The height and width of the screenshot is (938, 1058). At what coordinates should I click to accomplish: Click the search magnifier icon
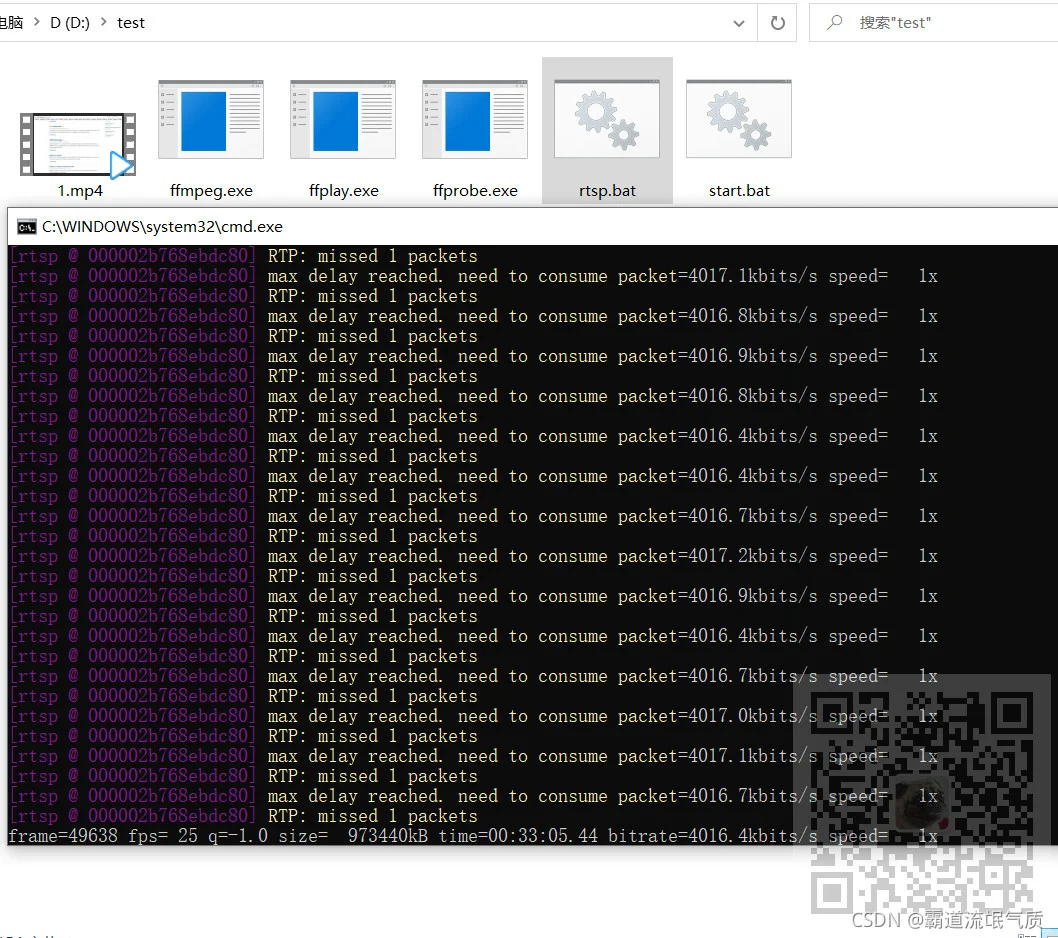click(835, 22)
